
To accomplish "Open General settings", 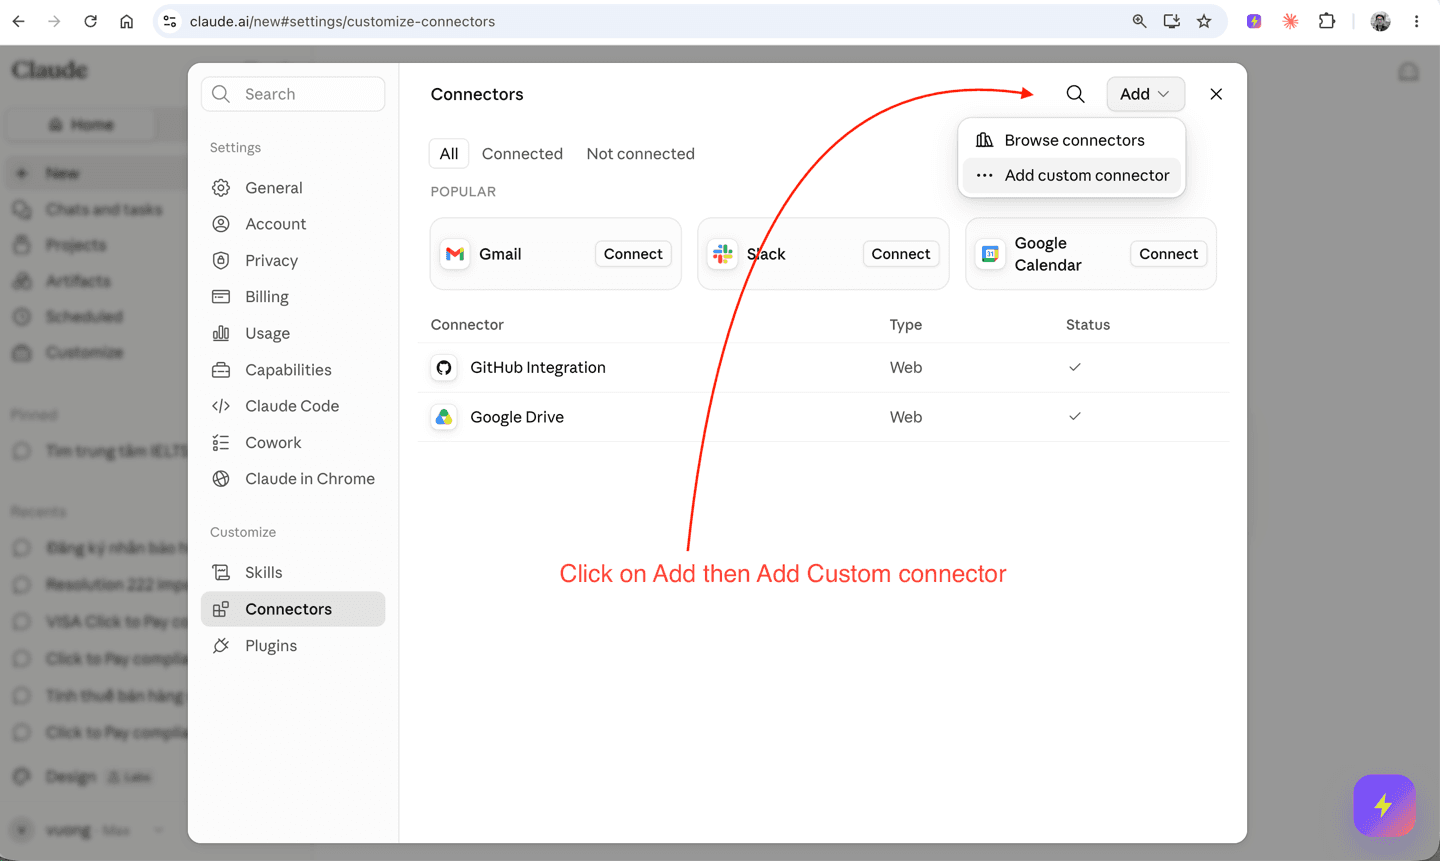I will pyautogui.click(x=293, y=188).
